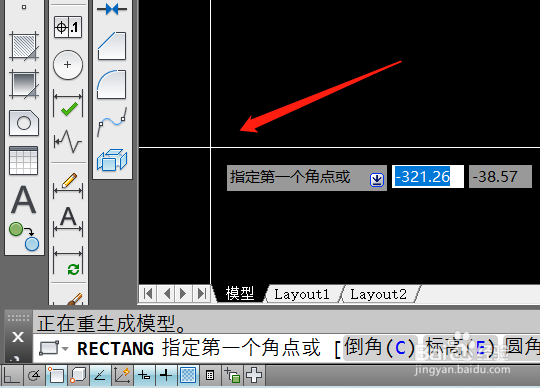
Task: Toggle Dynamic Input
Action: [144, 375]
